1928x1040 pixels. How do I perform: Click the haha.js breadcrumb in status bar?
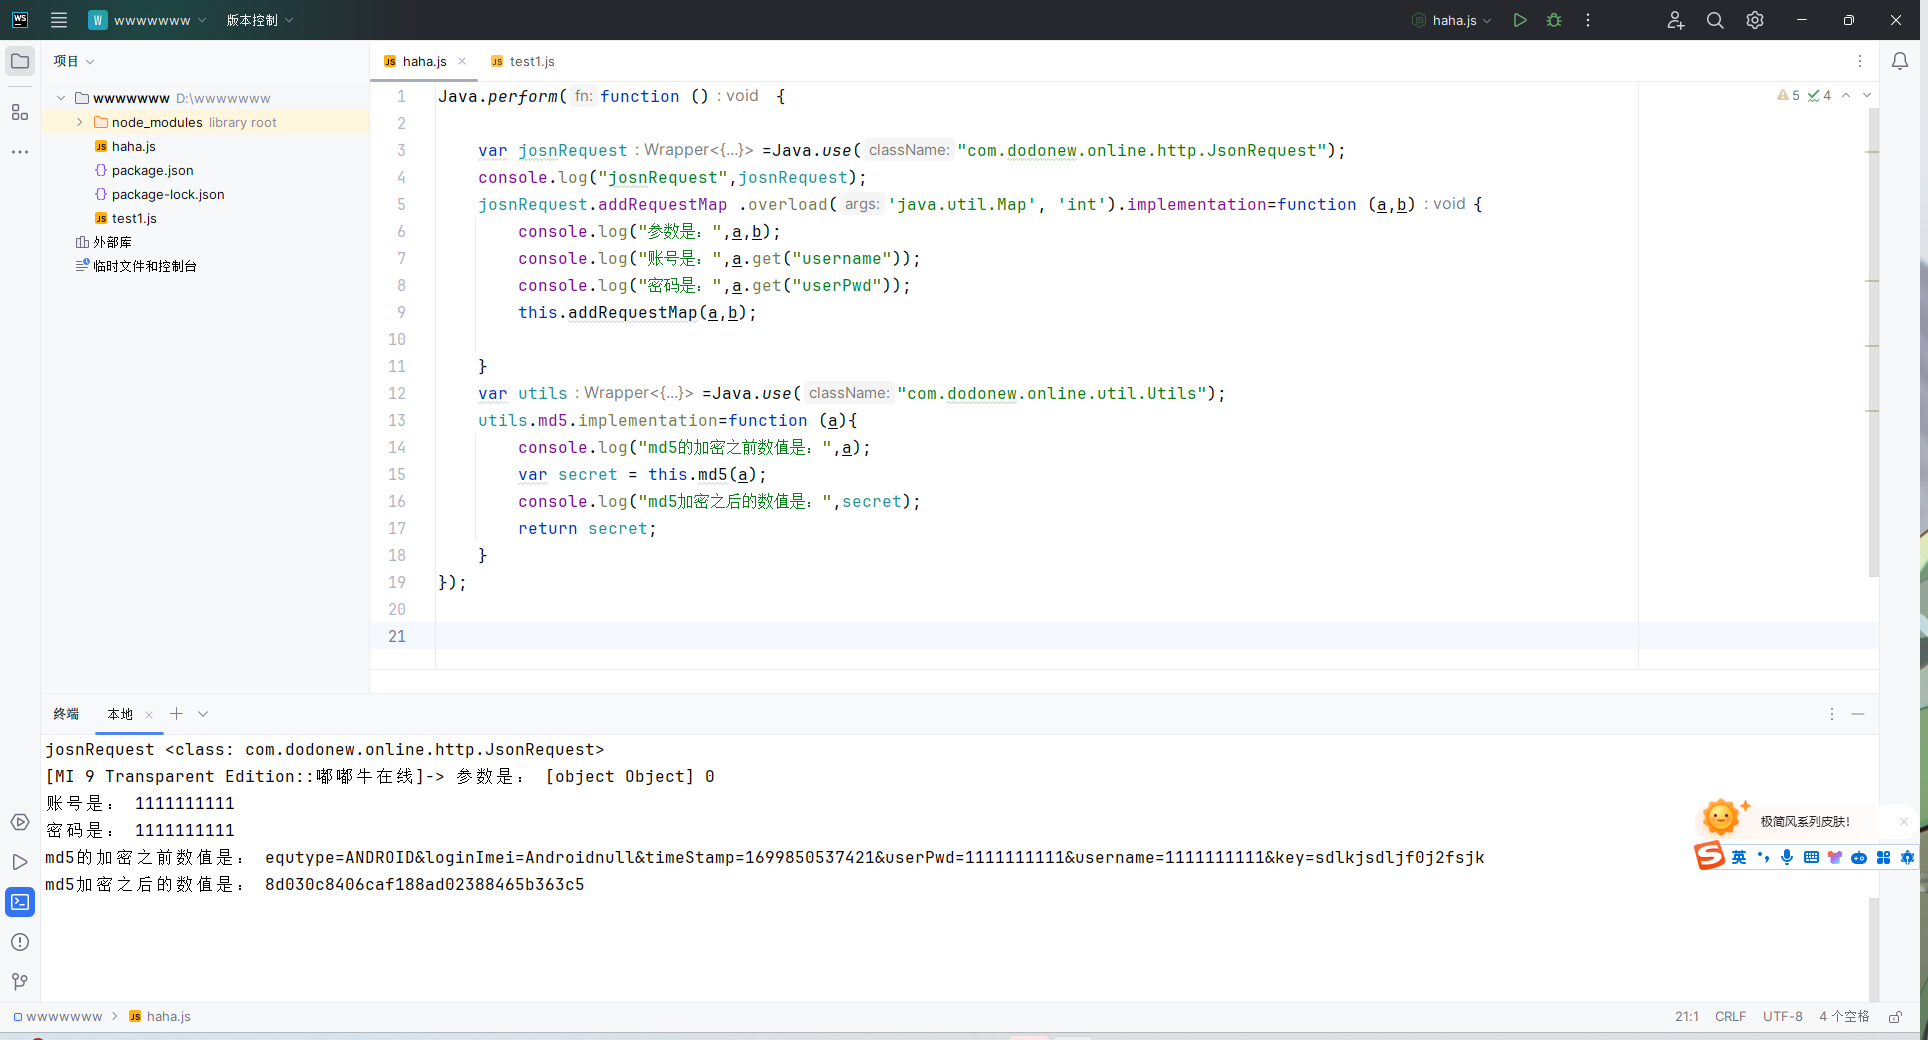point(160,1016)
